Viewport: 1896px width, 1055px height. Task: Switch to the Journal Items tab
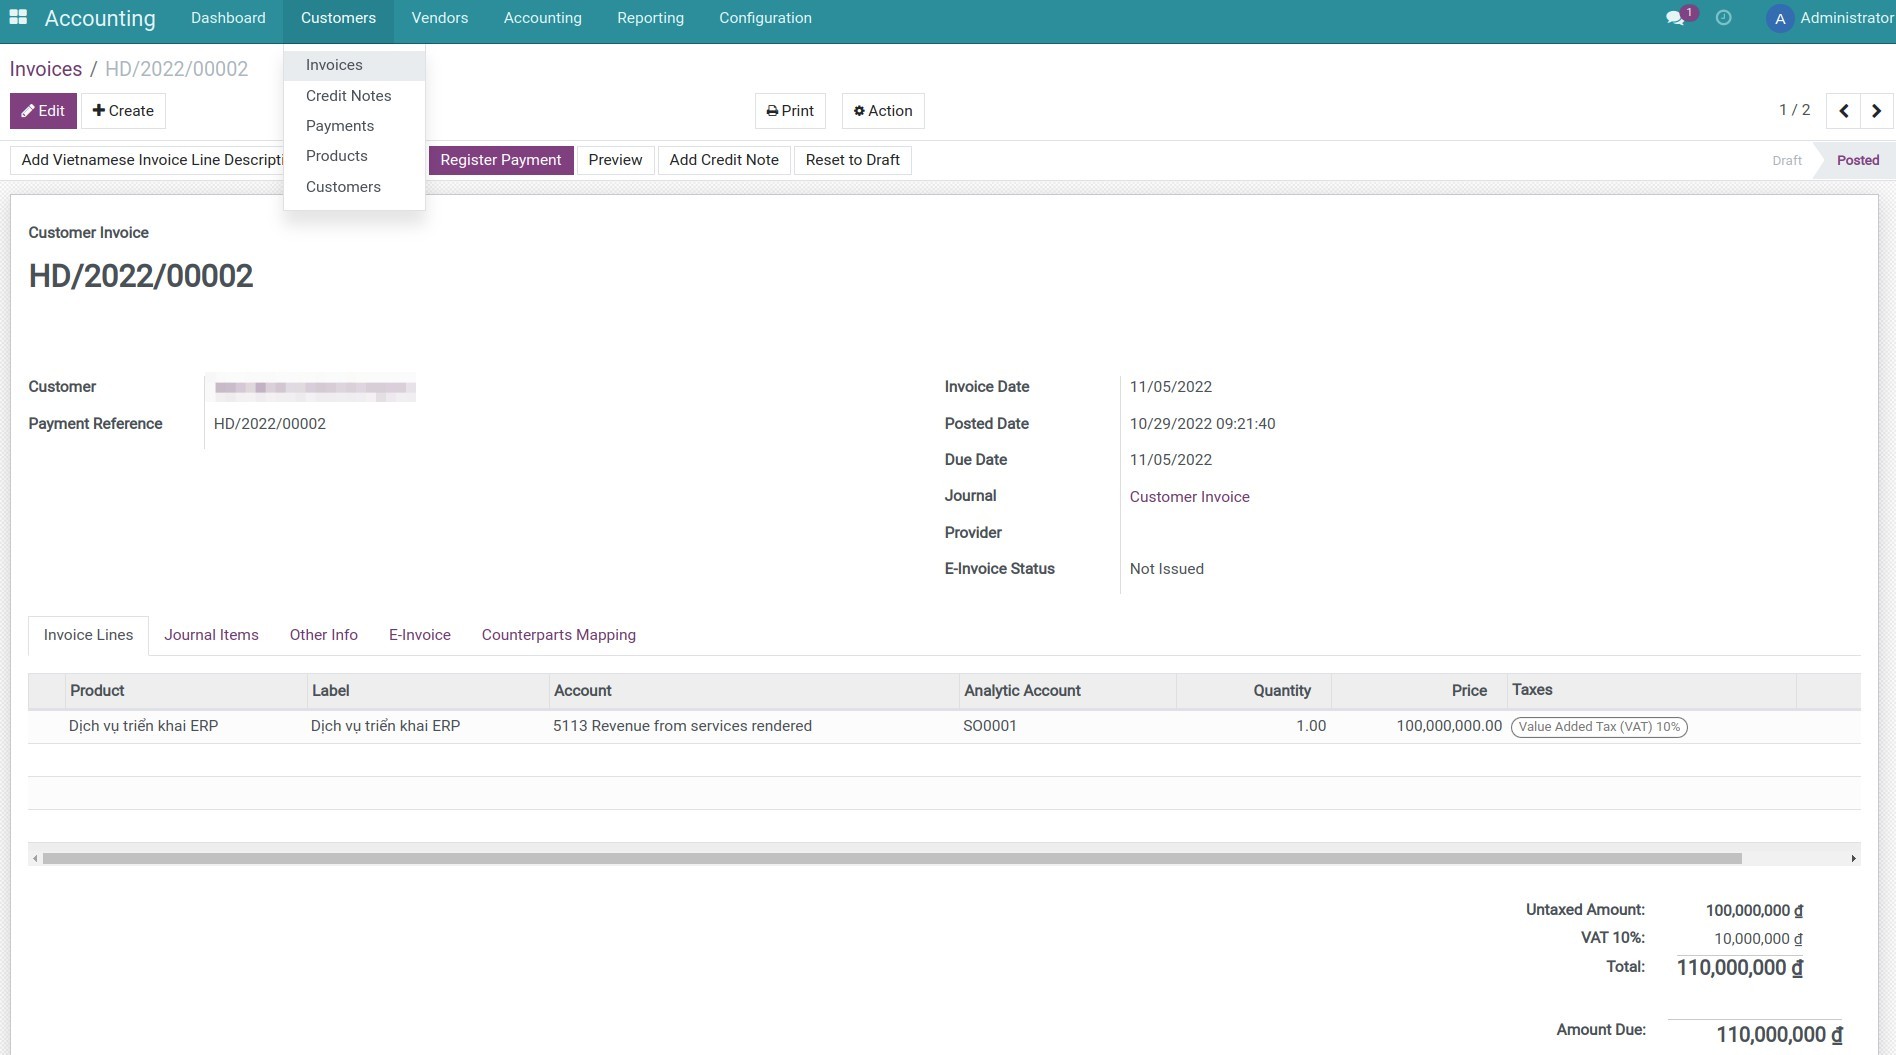[x=211, y=634]
